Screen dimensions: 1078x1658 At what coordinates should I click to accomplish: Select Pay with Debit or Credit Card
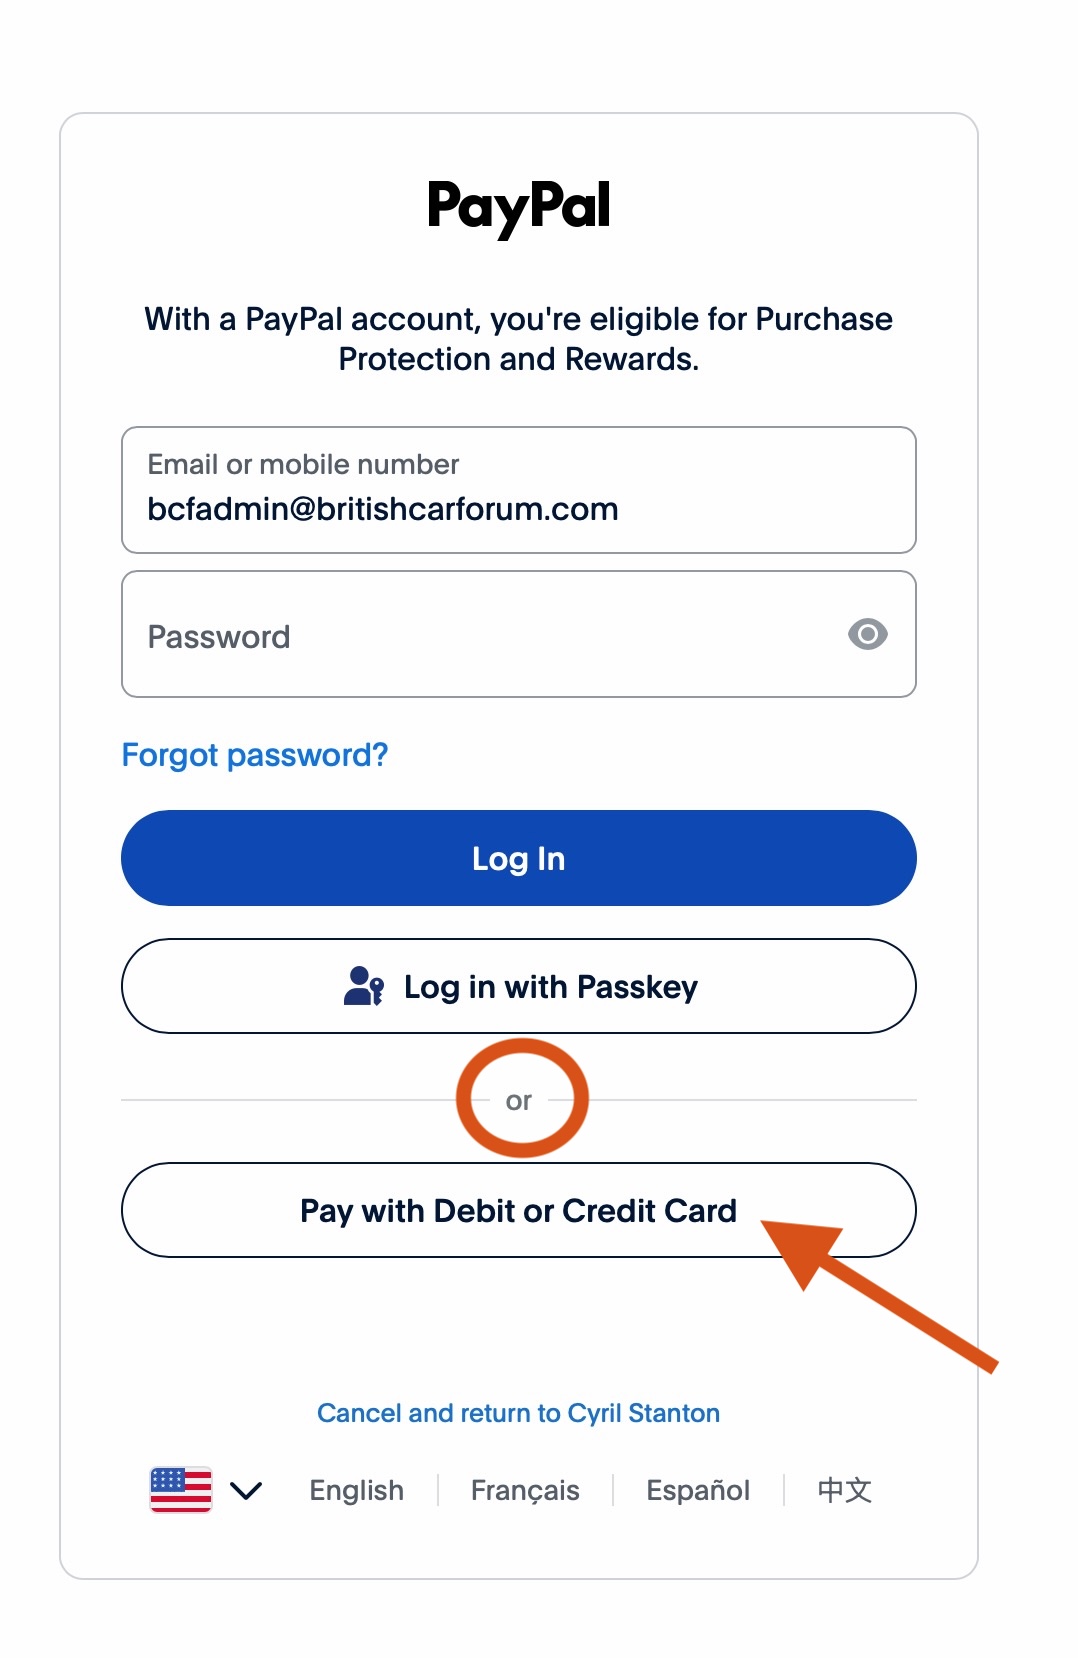pyautogui.click(x=518, y=1210)
